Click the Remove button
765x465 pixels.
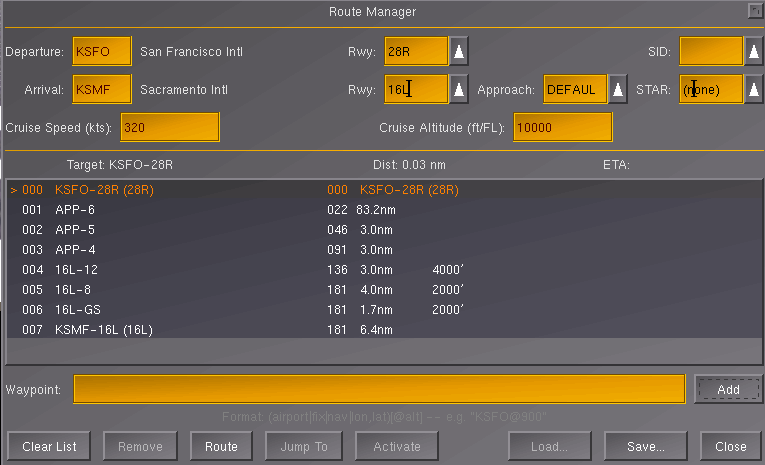(x=140, y=446)
